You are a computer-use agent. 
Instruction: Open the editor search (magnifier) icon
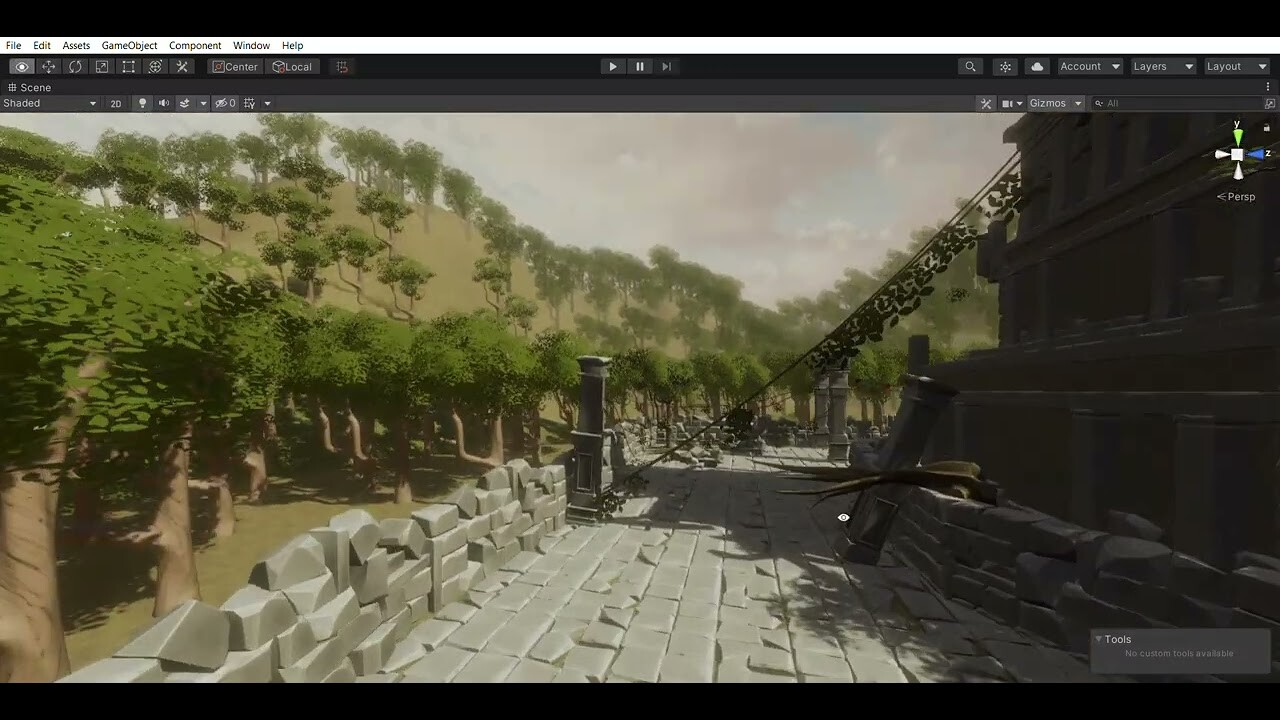[970, 66]
